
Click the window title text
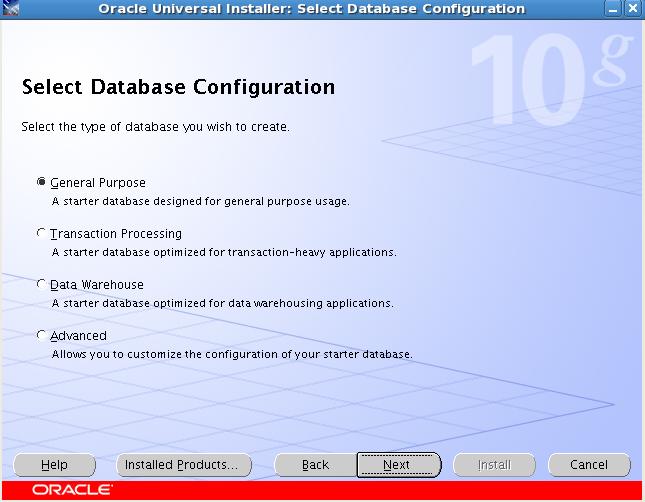pyautogui.click(x=312, y=9)
